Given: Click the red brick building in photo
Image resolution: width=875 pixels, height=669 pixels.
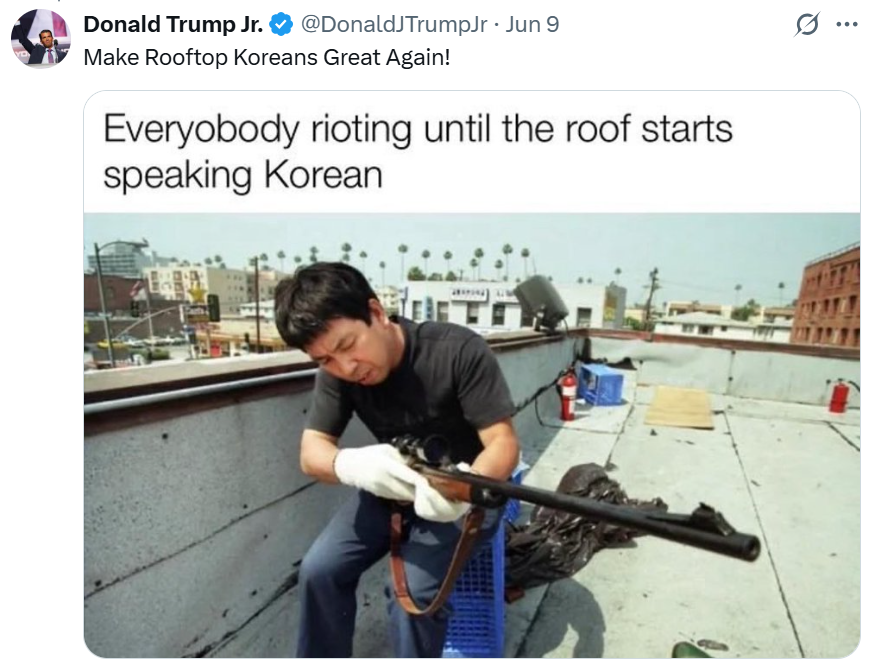Looking at the screenshot, I should pyautogui.click(x=825, y=297).
